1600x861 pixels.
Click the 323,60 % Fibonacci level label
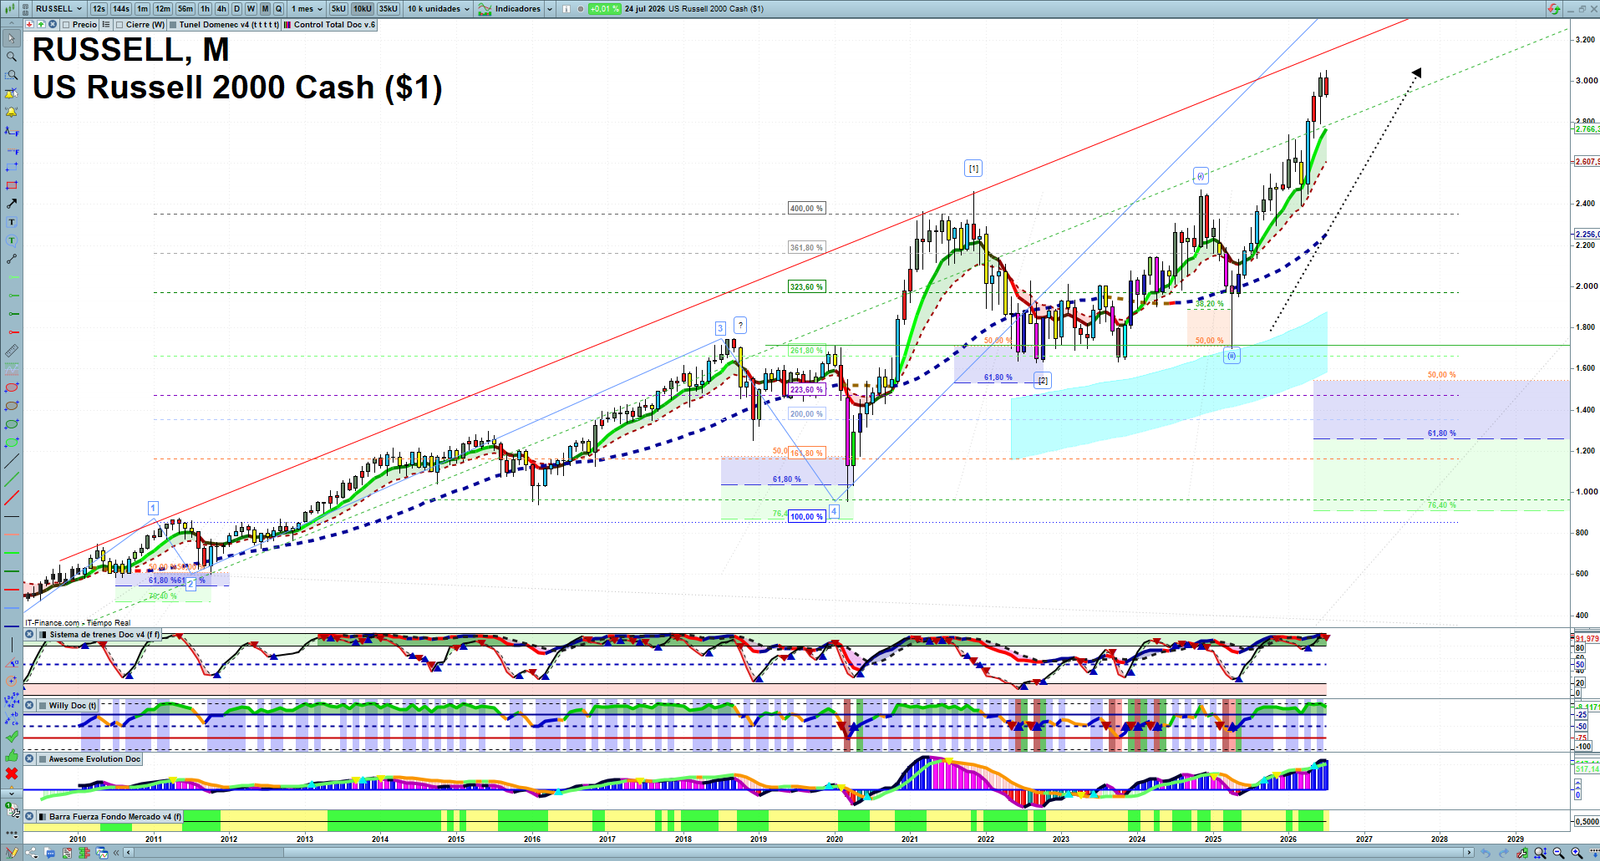806,287
